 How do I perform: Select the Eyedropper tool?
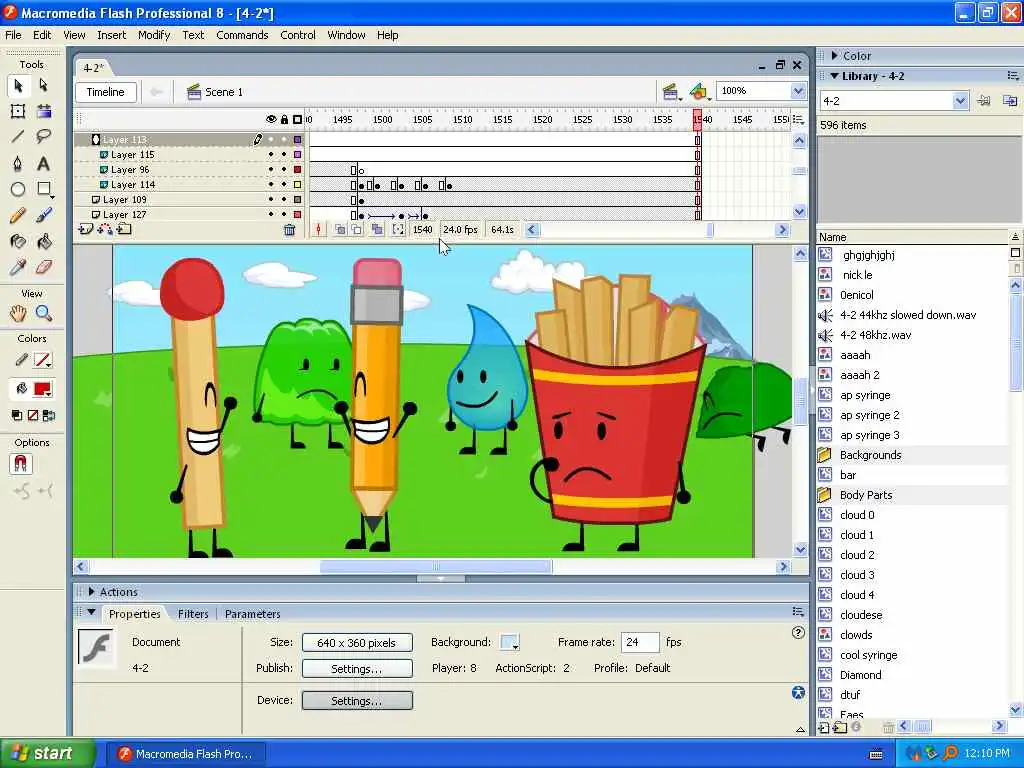tap(18, 267)
